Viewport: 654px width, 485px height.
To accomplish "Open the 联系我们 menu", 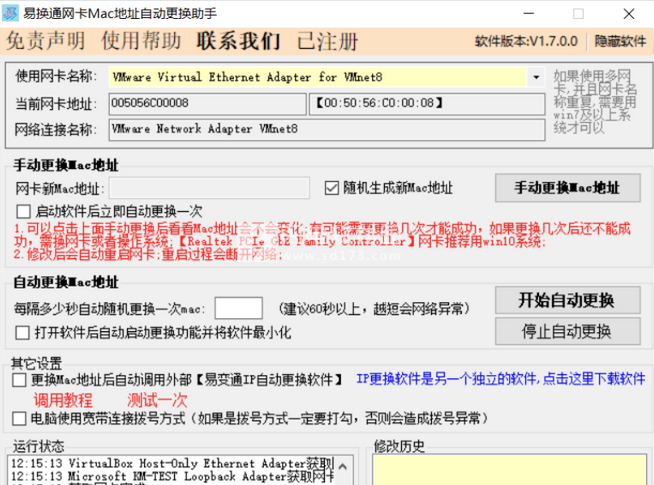I will (x=239, y=41).
